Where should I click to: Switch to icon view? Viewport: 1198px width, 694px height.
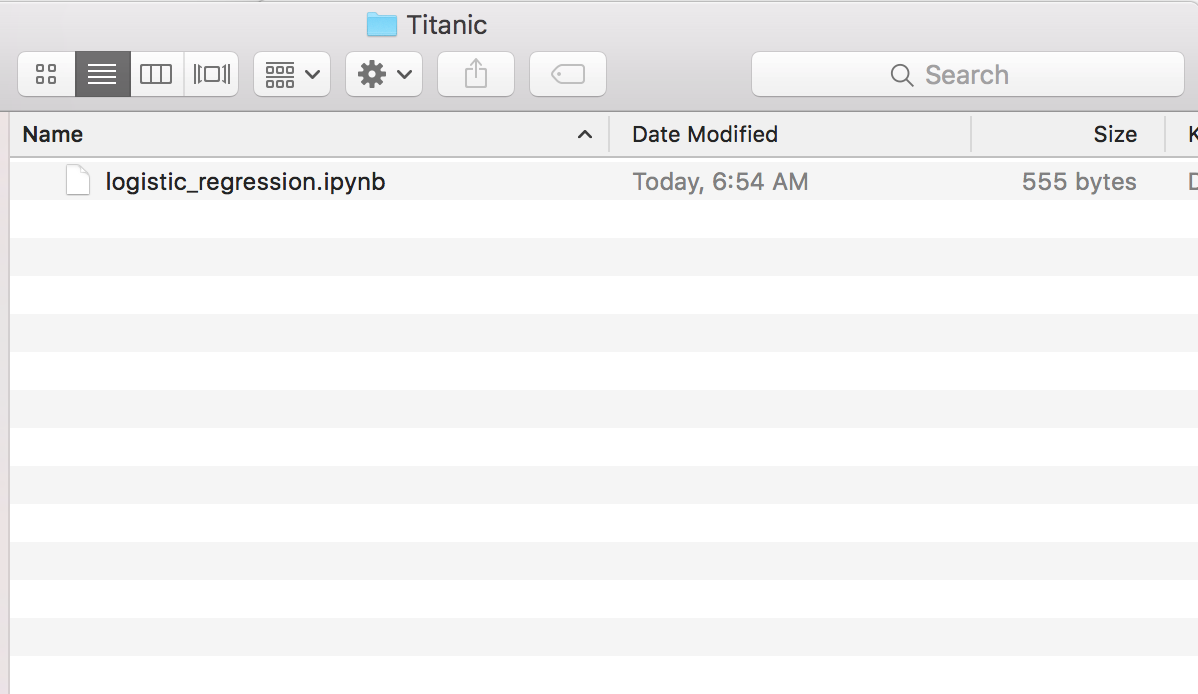click(46, 74)
